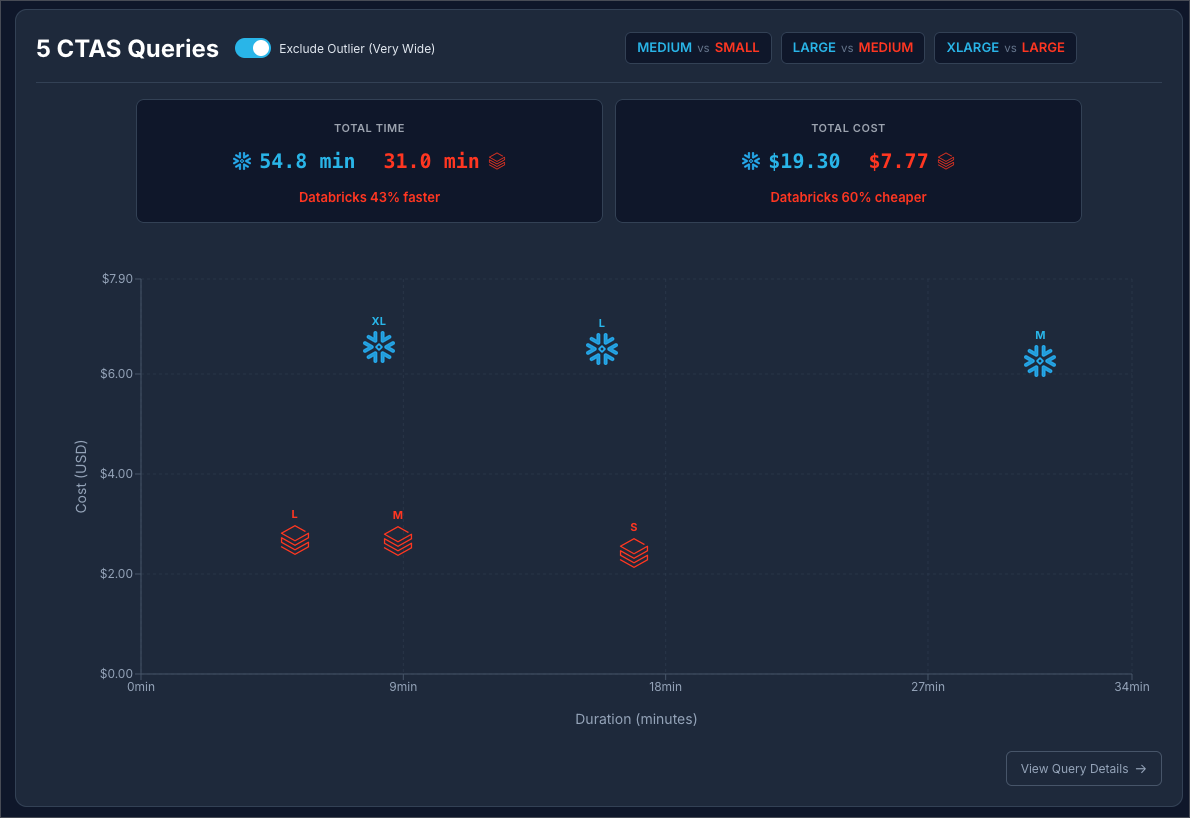
Task: Click the TOTAL TIME card title
Action: (x=370, y=128)
